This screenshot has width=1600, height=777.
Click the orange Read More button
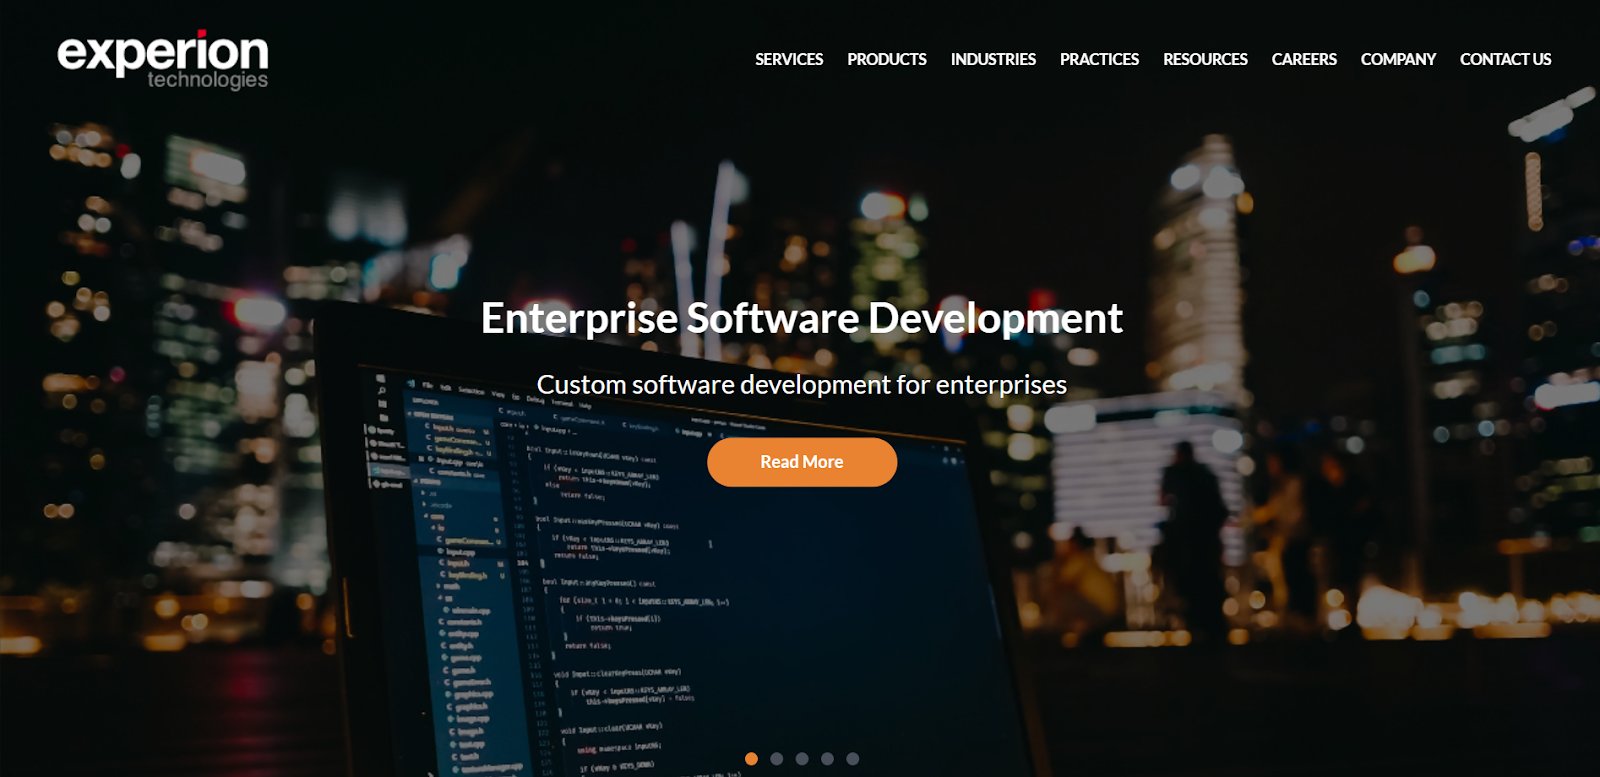point(802,462)
